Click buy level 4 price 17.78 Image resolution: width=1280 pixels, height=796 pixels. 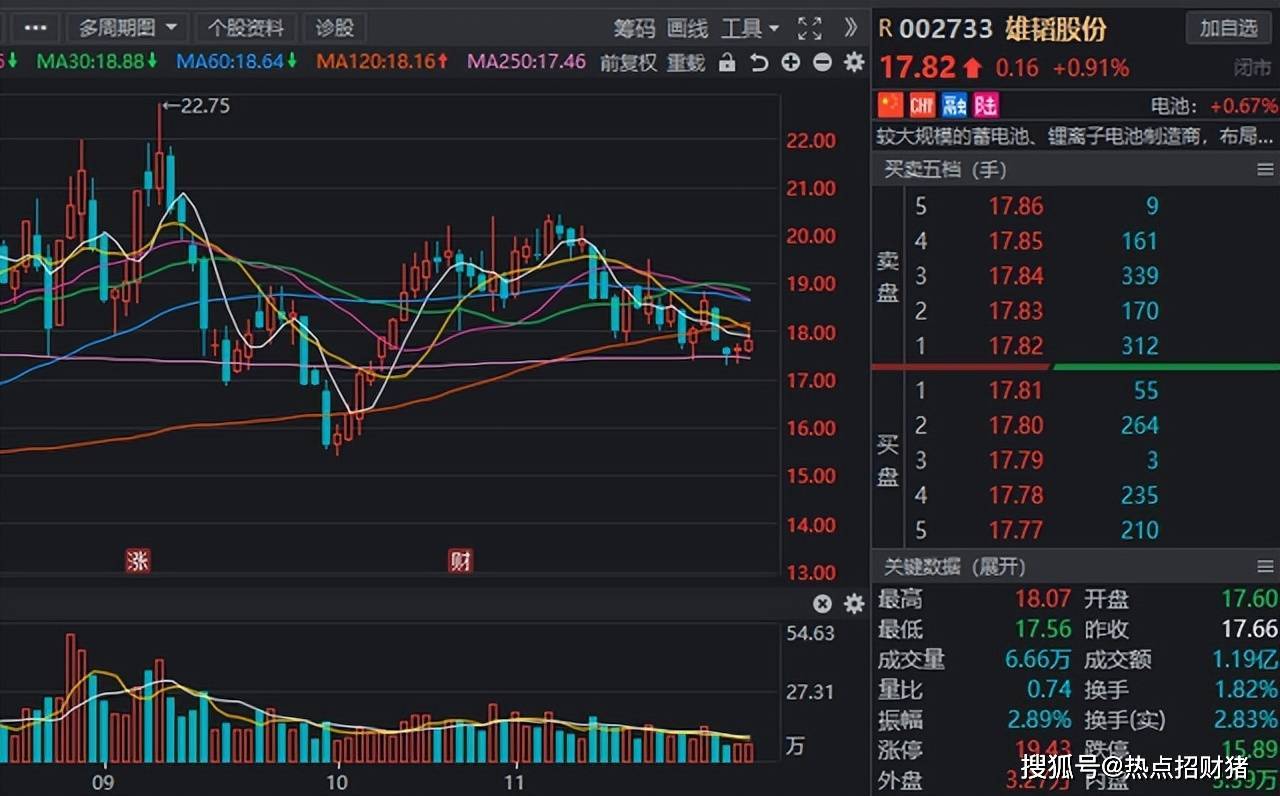click(x=1016, y=495)
